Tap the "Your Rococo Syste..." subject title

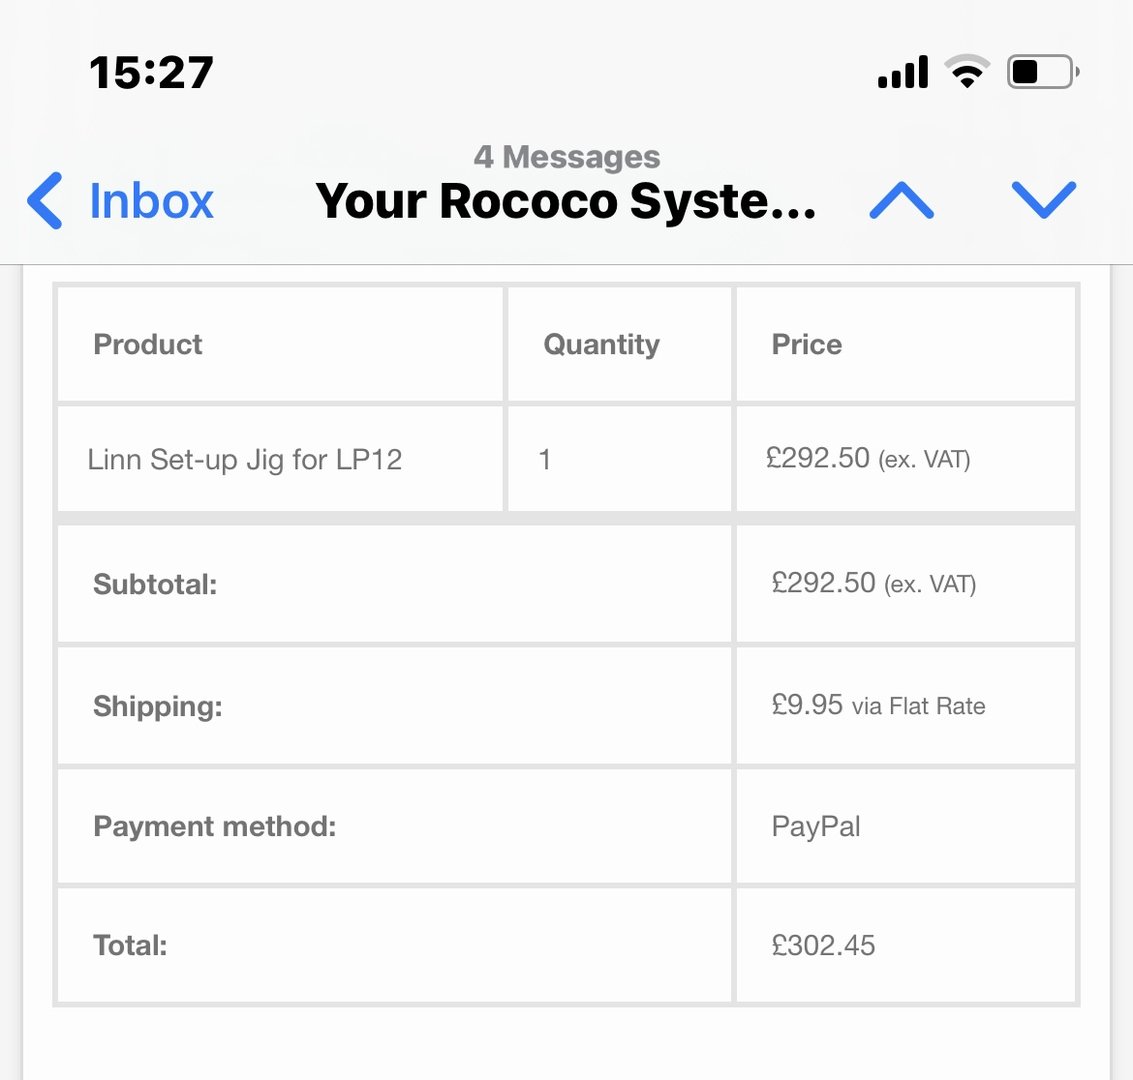pyautogui.click(x=566, y=201)
